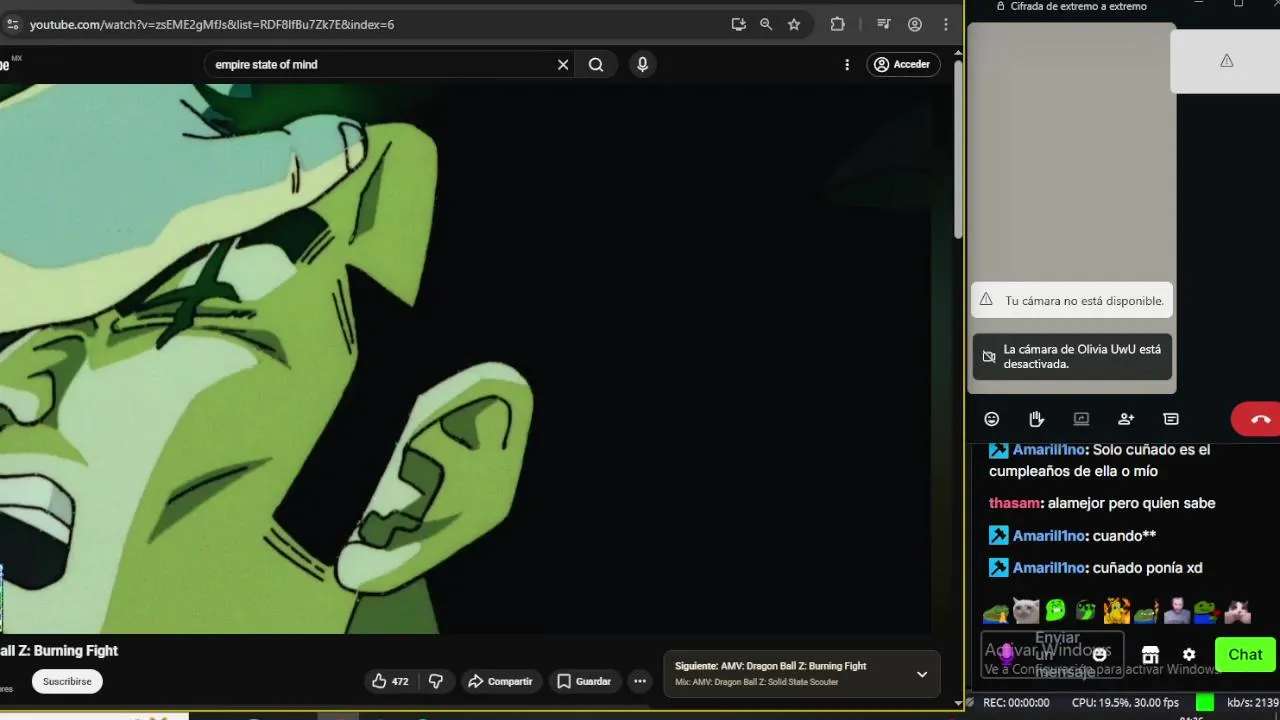
Task: Click the moderator badge beside cuñado ponía xd
Action: click(x=998, y=567)
